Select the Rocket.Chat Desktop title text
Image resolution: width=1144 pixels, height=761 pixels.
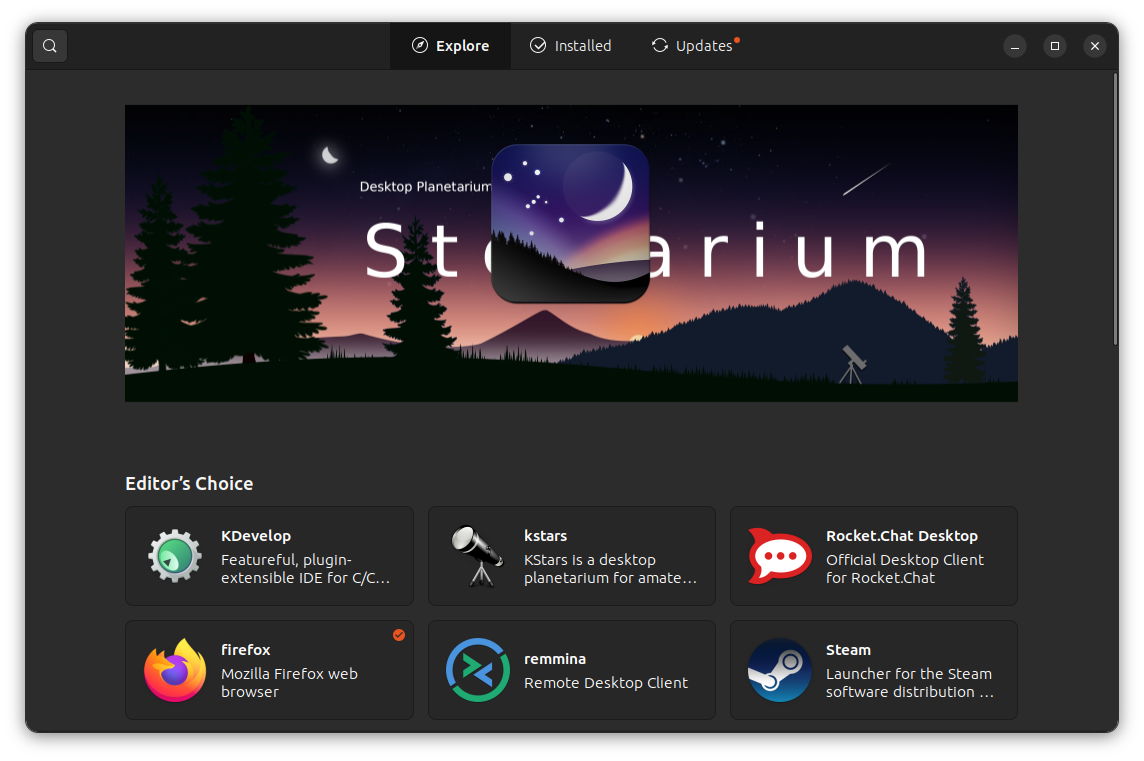(901, 536)
